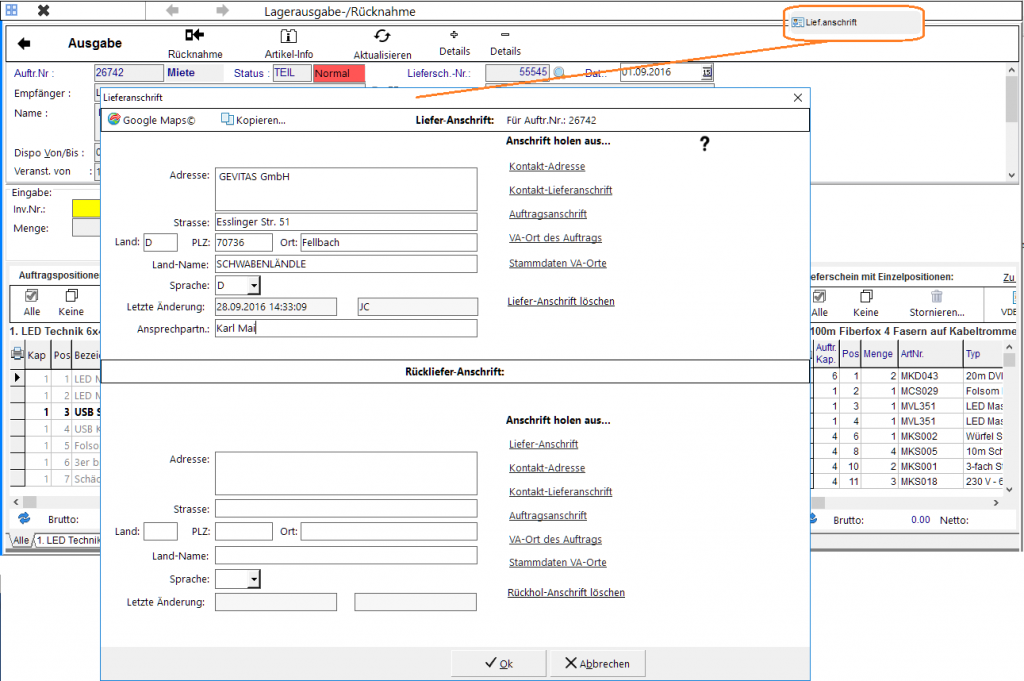1024x681 pixels.
Task: Open Artikel-Info
Action: (289, 43)
